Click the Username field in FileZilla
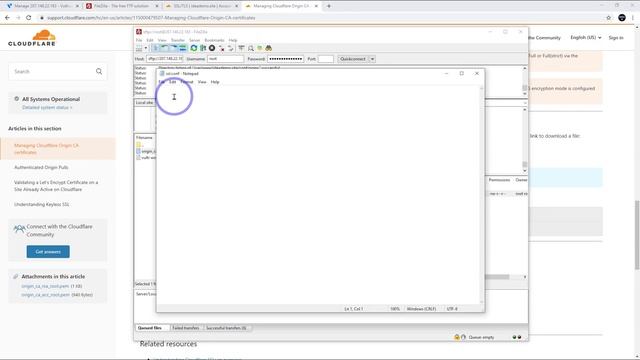 (x=225, y=59)
